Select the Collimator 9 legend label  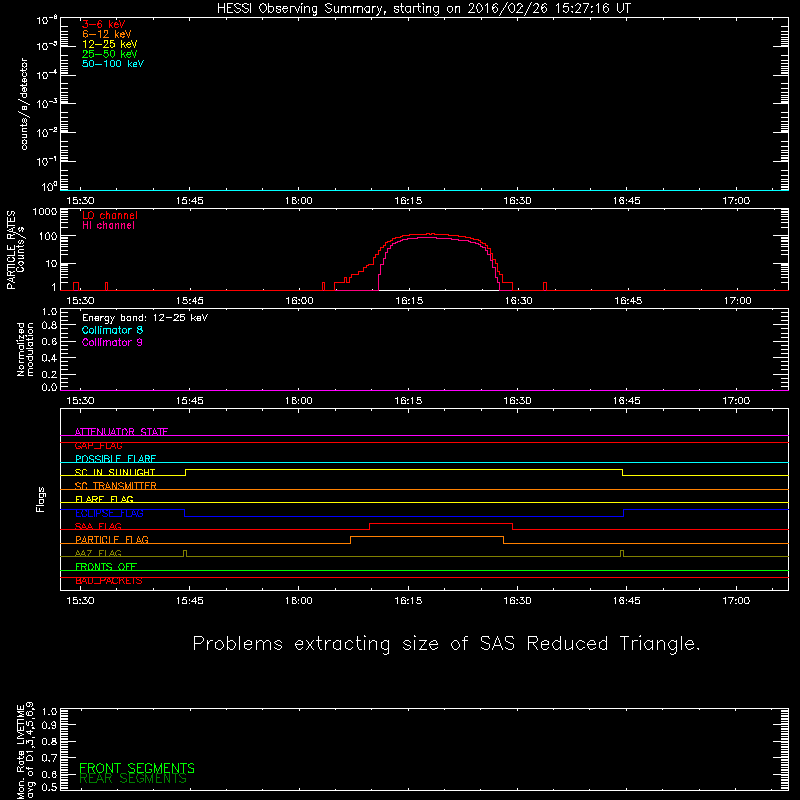pyautogui.click(x=112, y=342)
